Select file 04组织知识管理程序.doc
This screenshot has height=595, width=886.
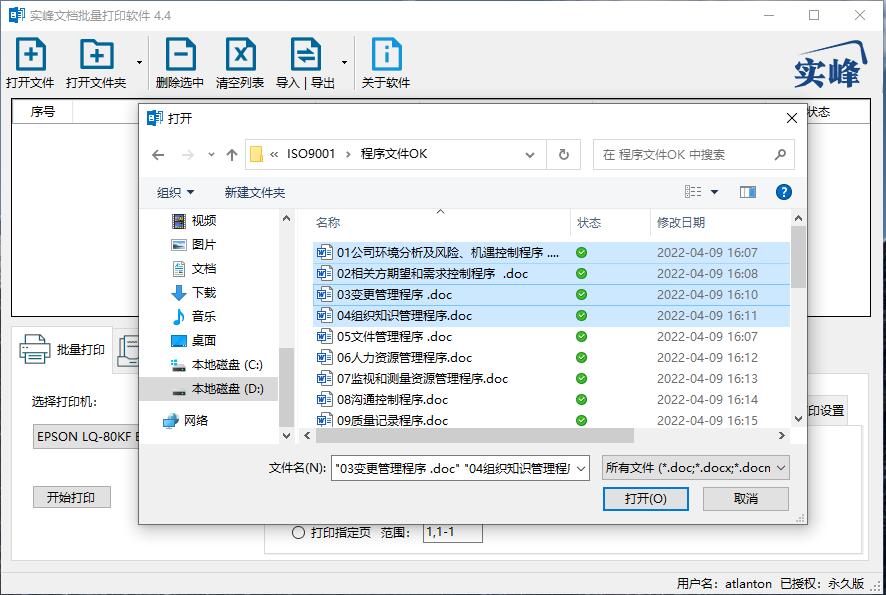coord(551,315)
